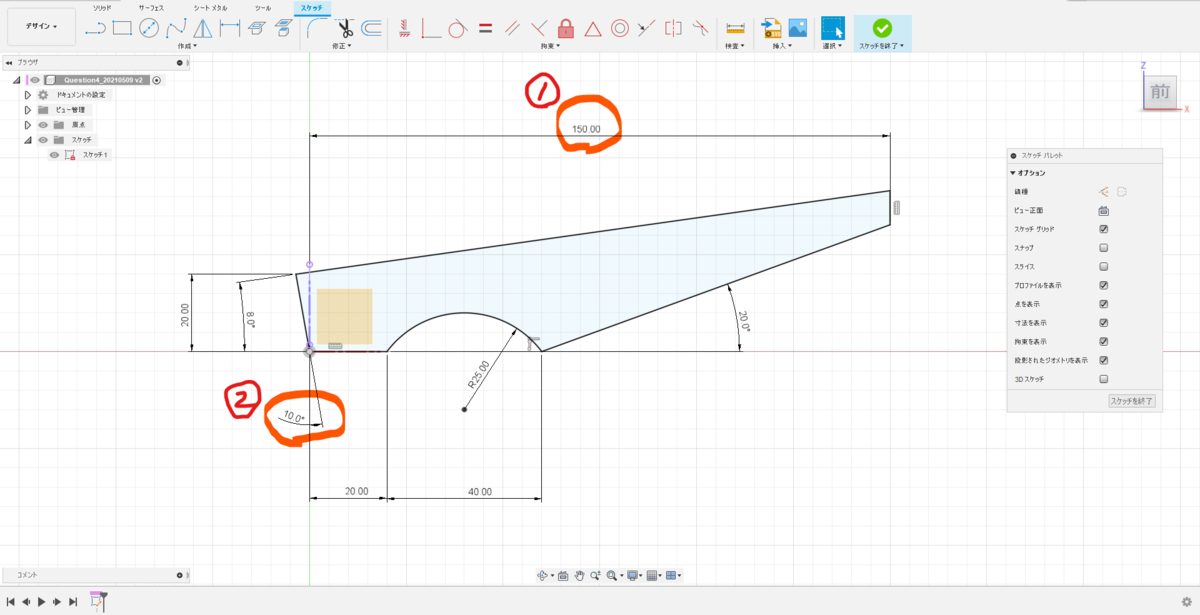Apply Equal constraint
1200x615 pixels.
click(x=485, y=28)
